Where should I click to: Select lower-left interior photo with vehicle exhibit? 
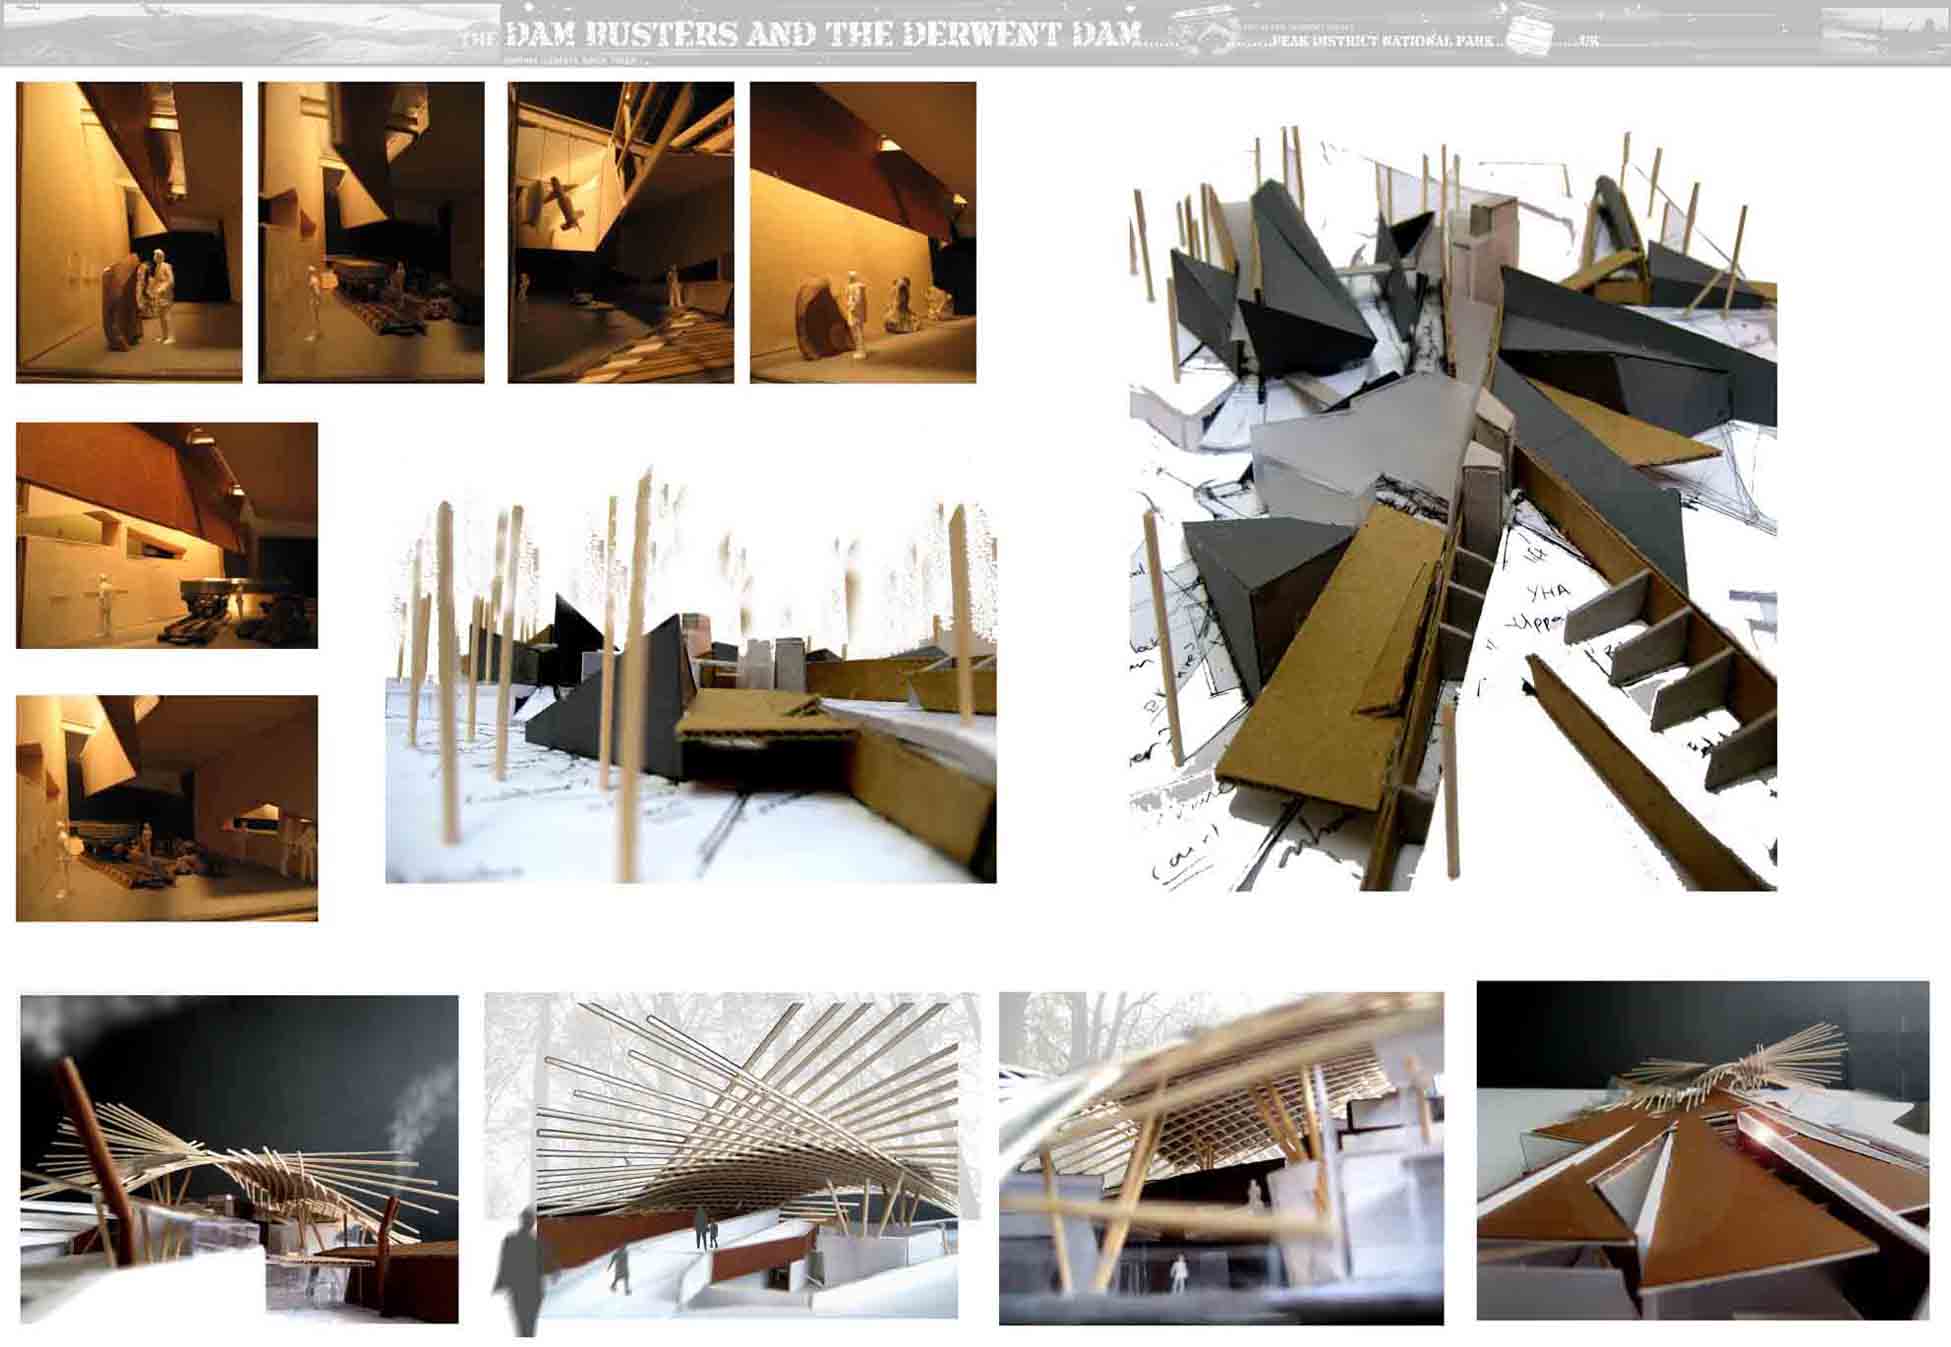[167, 808]
